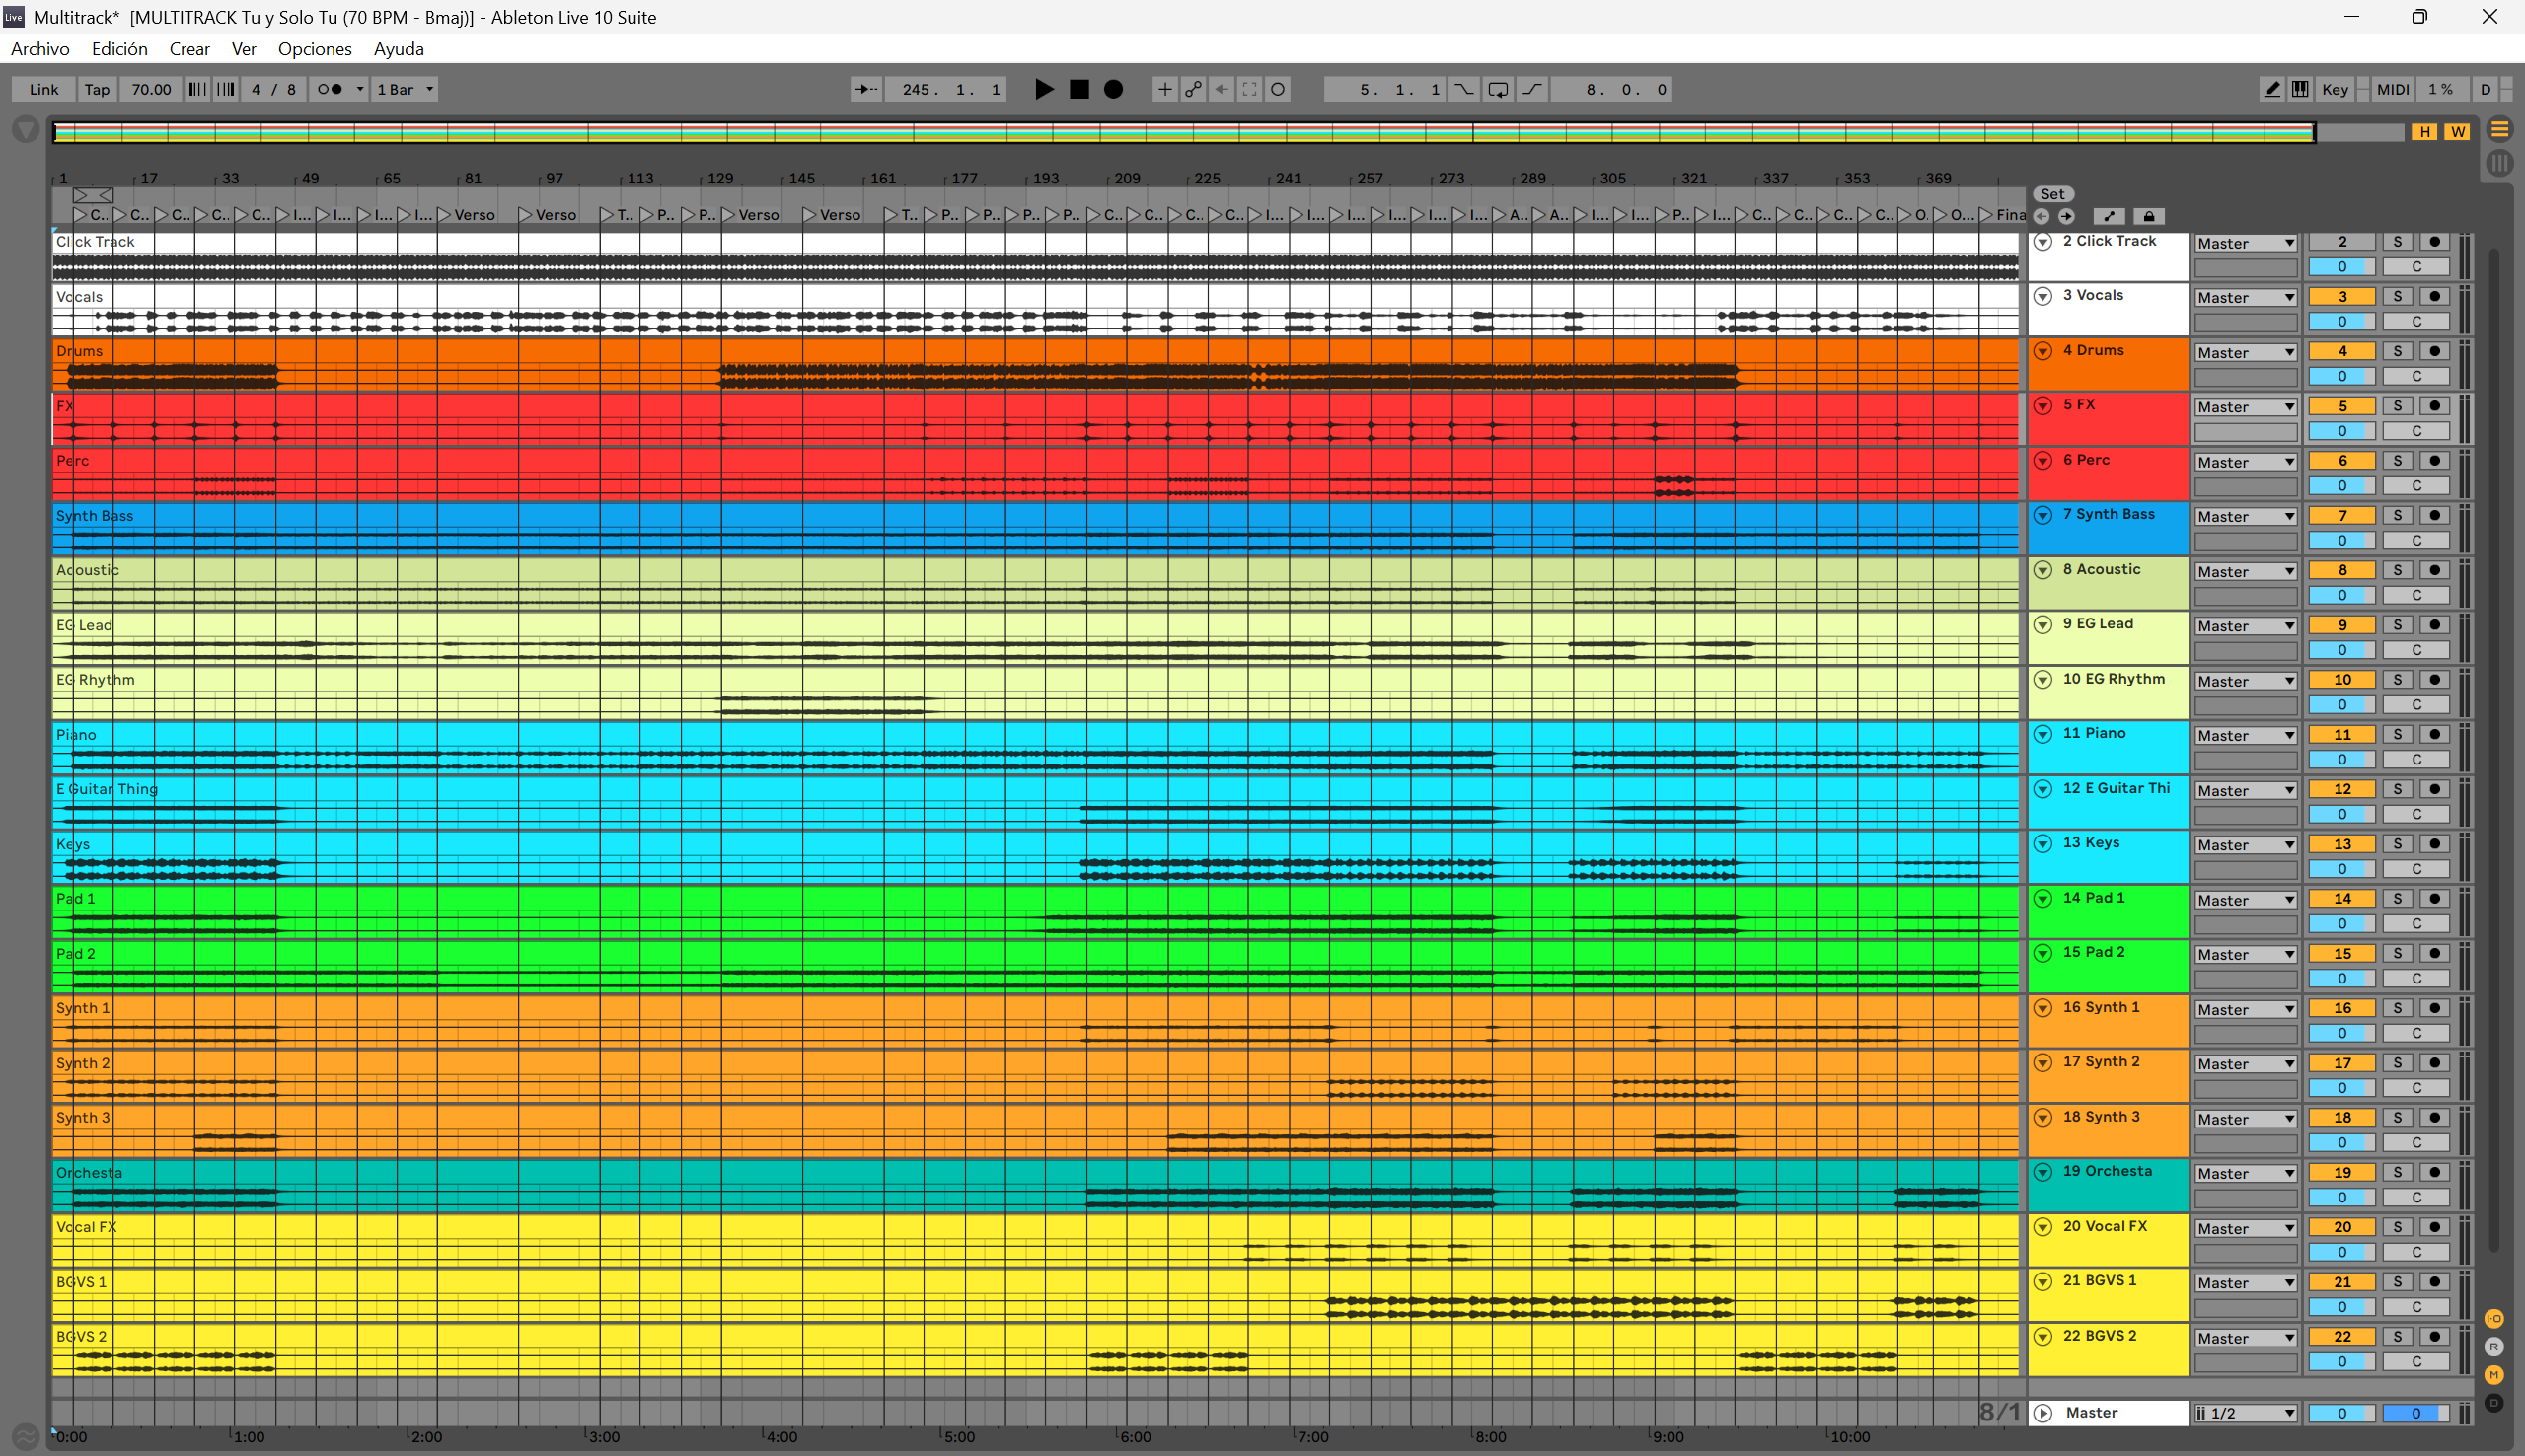Toggle the Loop switch icon
The image size is (2525, 1456).
pos(1498,89)
